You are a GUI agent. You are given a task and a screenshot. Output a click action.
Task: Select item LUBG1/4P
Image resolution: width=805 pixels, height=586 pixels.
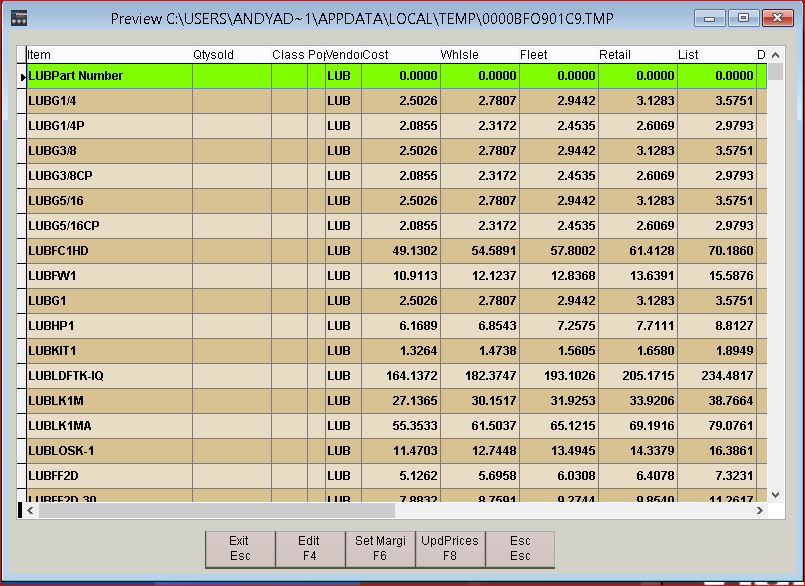(x=109, y=126)
